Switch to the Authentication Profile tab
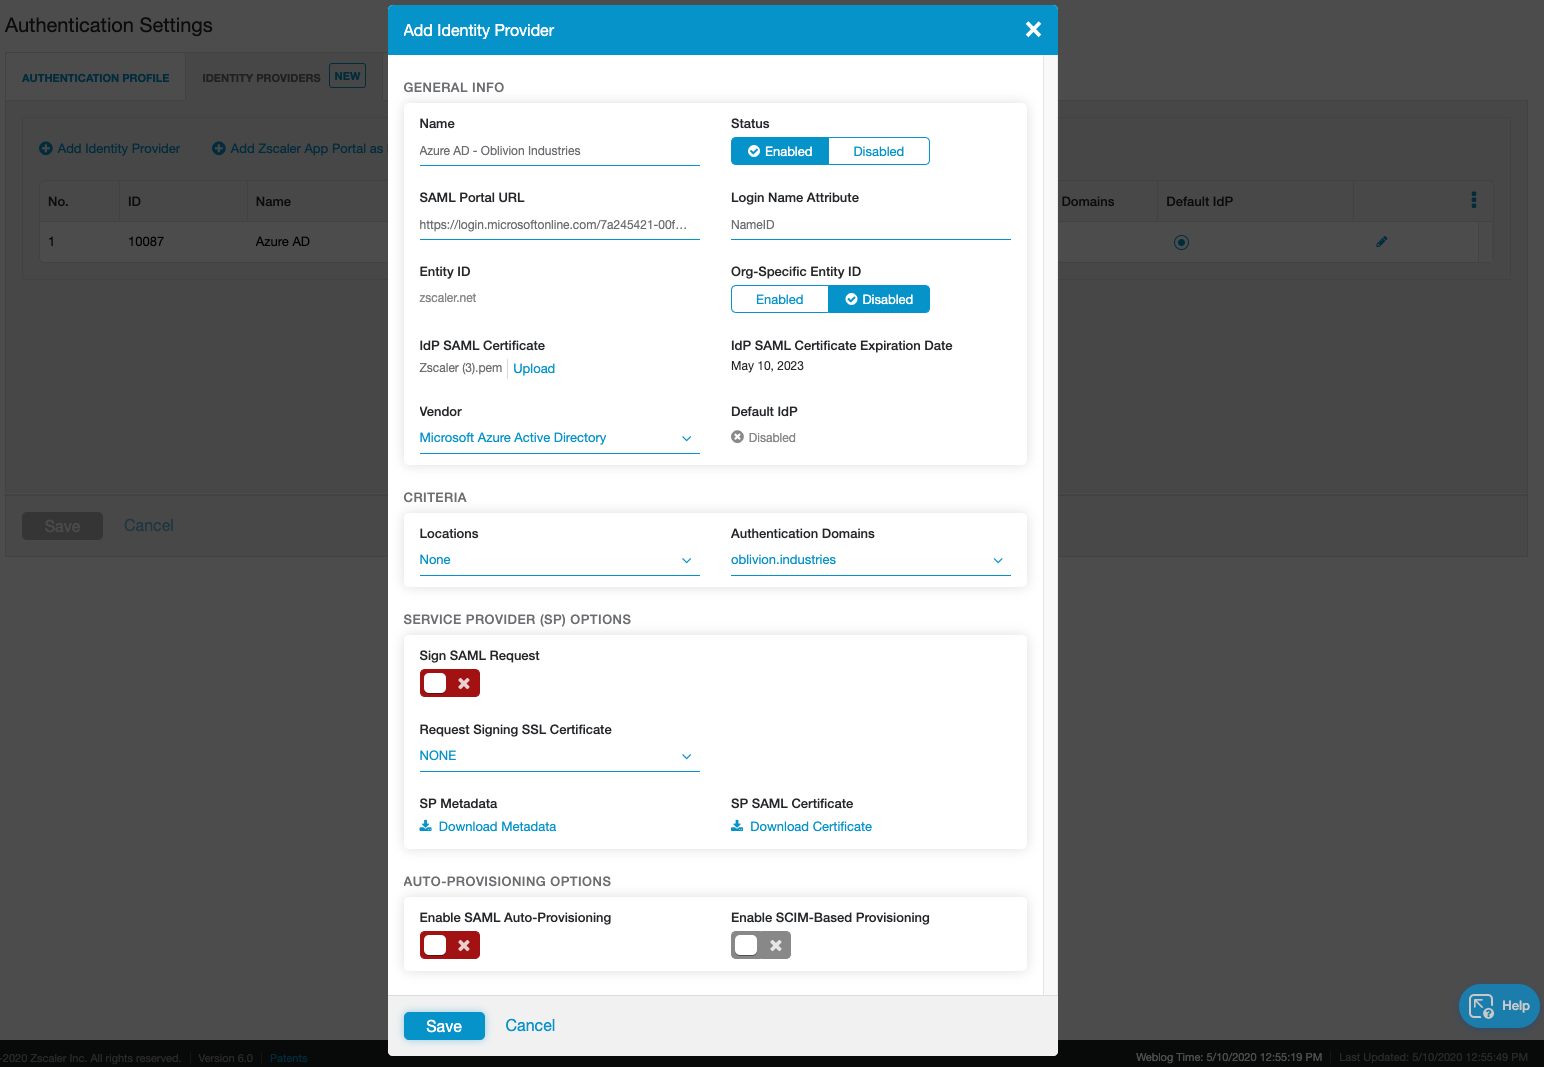 (x=96, y=78)
